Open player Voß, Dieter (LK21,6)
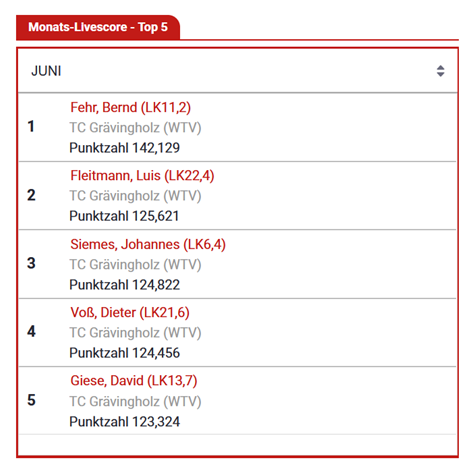Image resolution: width=468 pixels, height=466 pixels. click(130, 313)
